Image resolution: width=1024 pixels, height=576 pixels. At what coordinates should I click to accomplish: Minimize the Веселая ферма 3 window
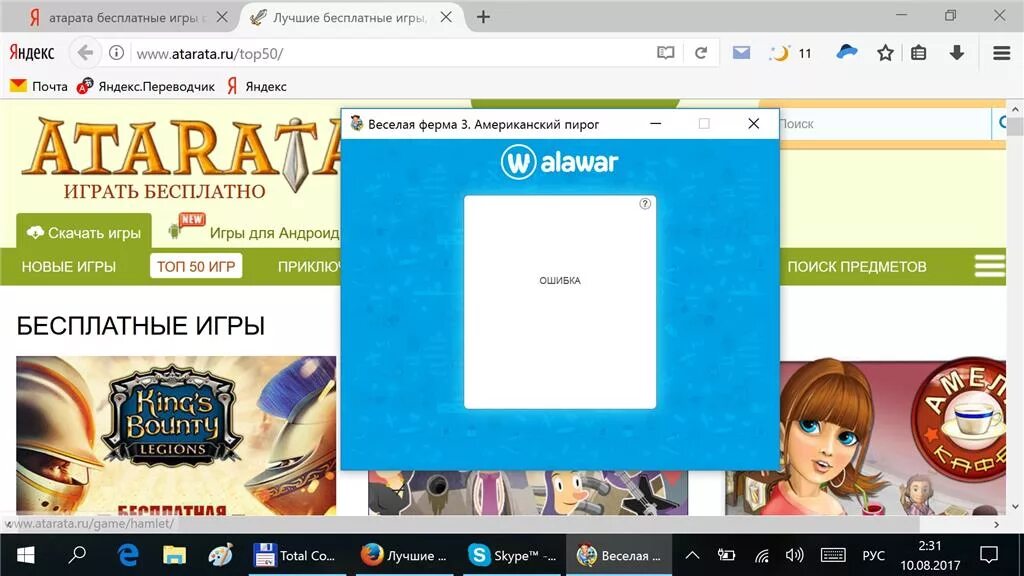click(656, 123)
